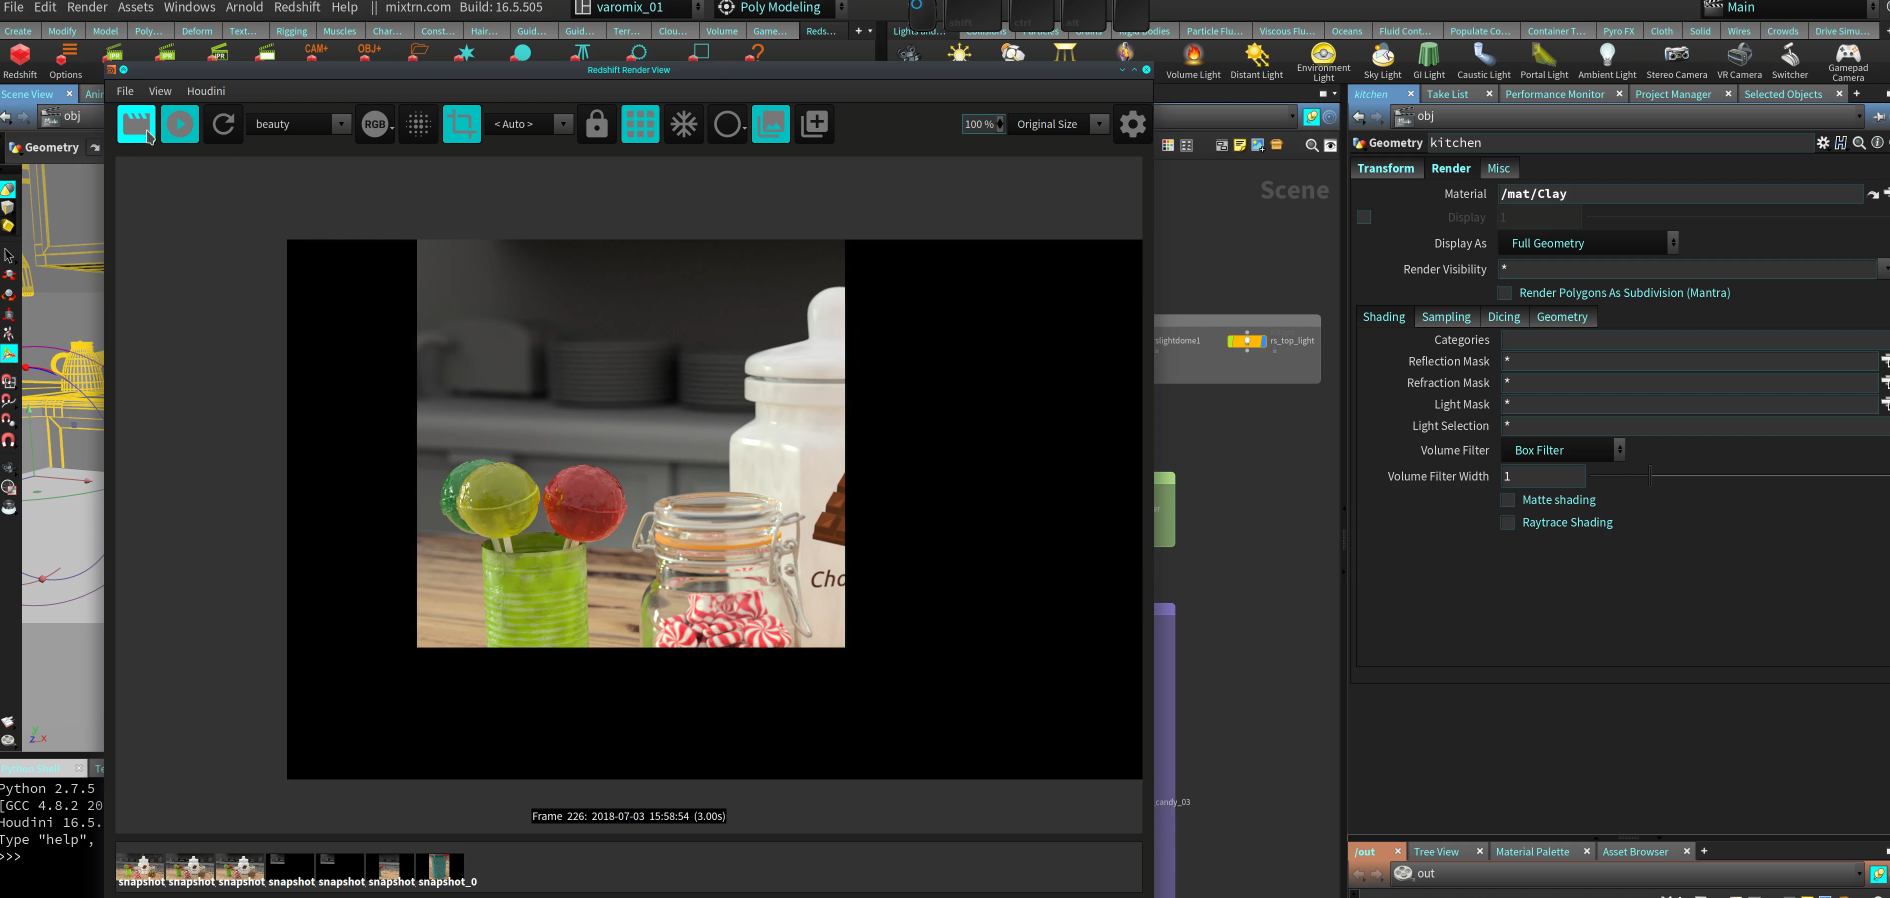Enable Raytrace Shading checkbox

(x=1508, y=523)
